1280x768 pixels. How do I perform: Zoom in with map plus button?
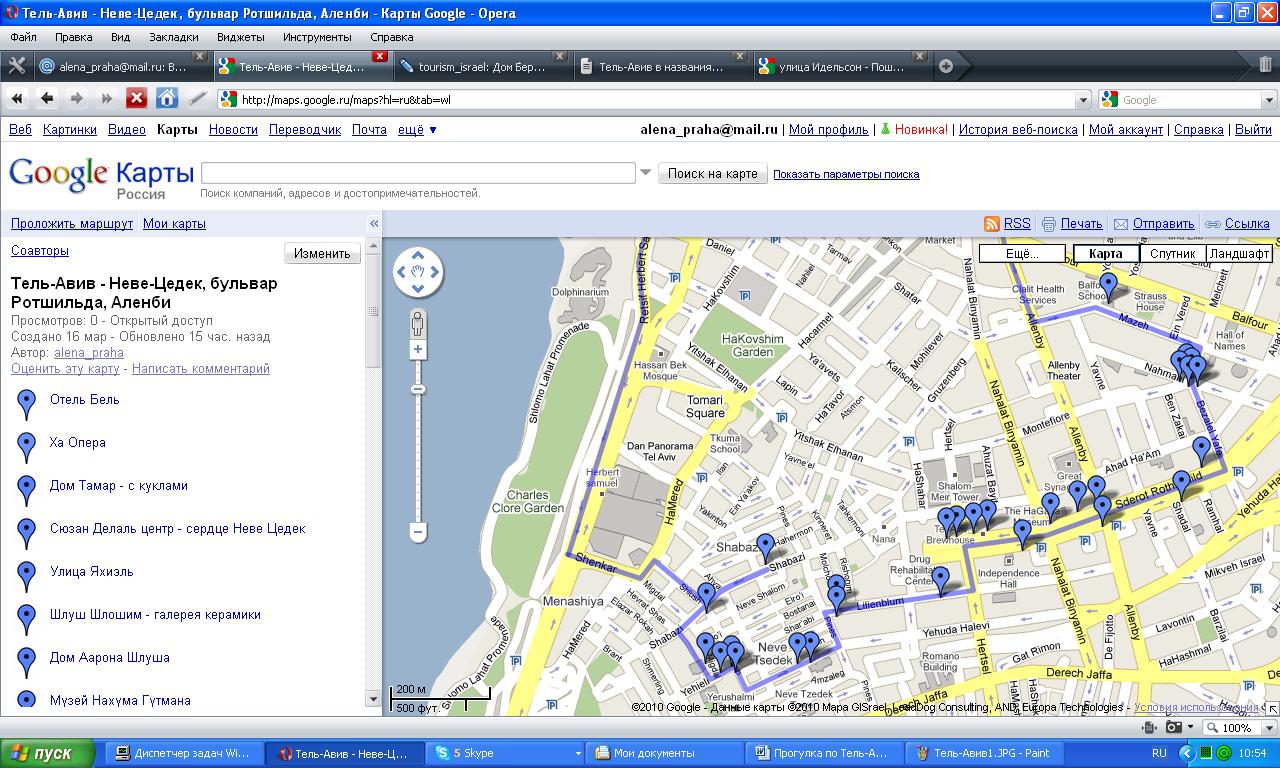click(x=418, y=349)
